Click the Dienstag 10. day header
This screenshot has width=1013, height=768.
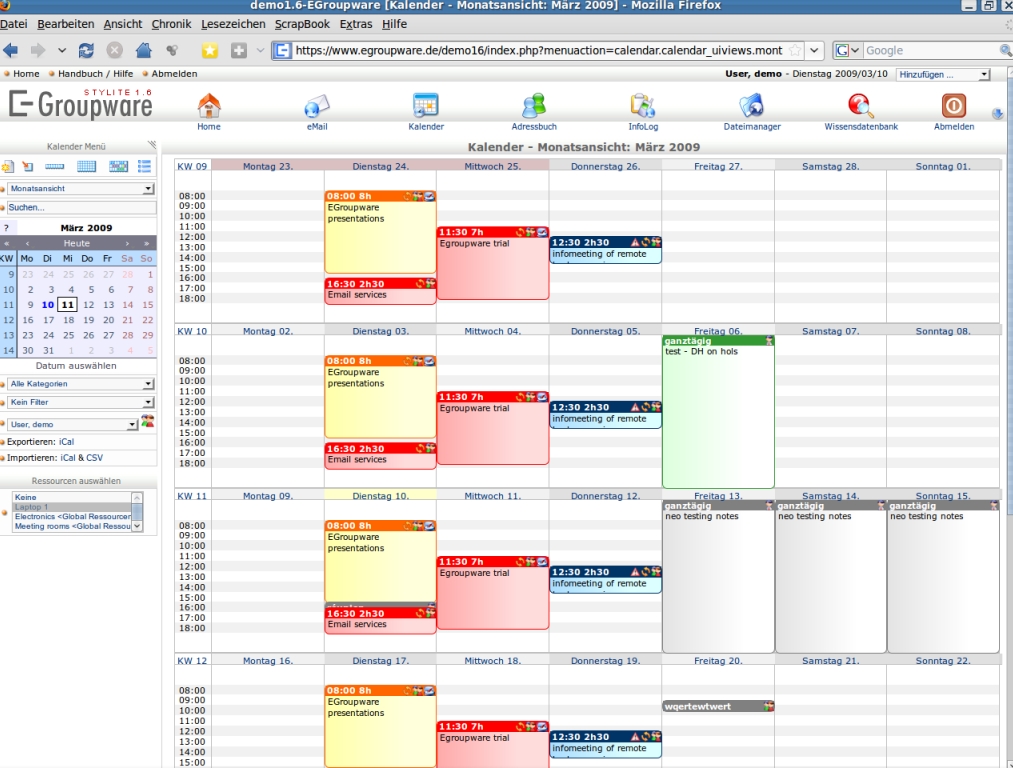381,496
